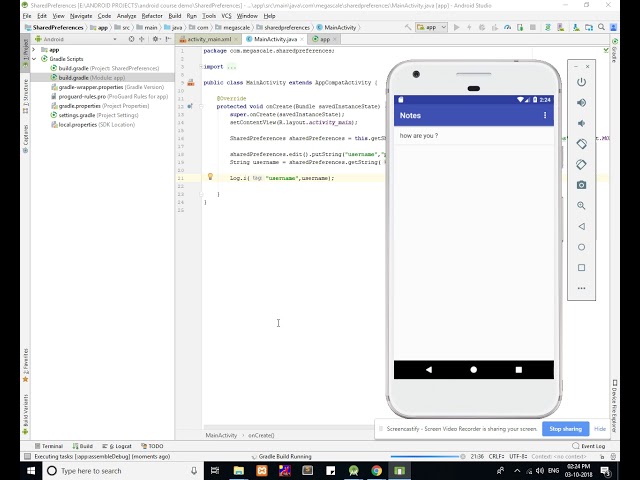Toggle the Project tool window sidebar button
This screenshot has height=480, width=640.
tap(25, 54)
